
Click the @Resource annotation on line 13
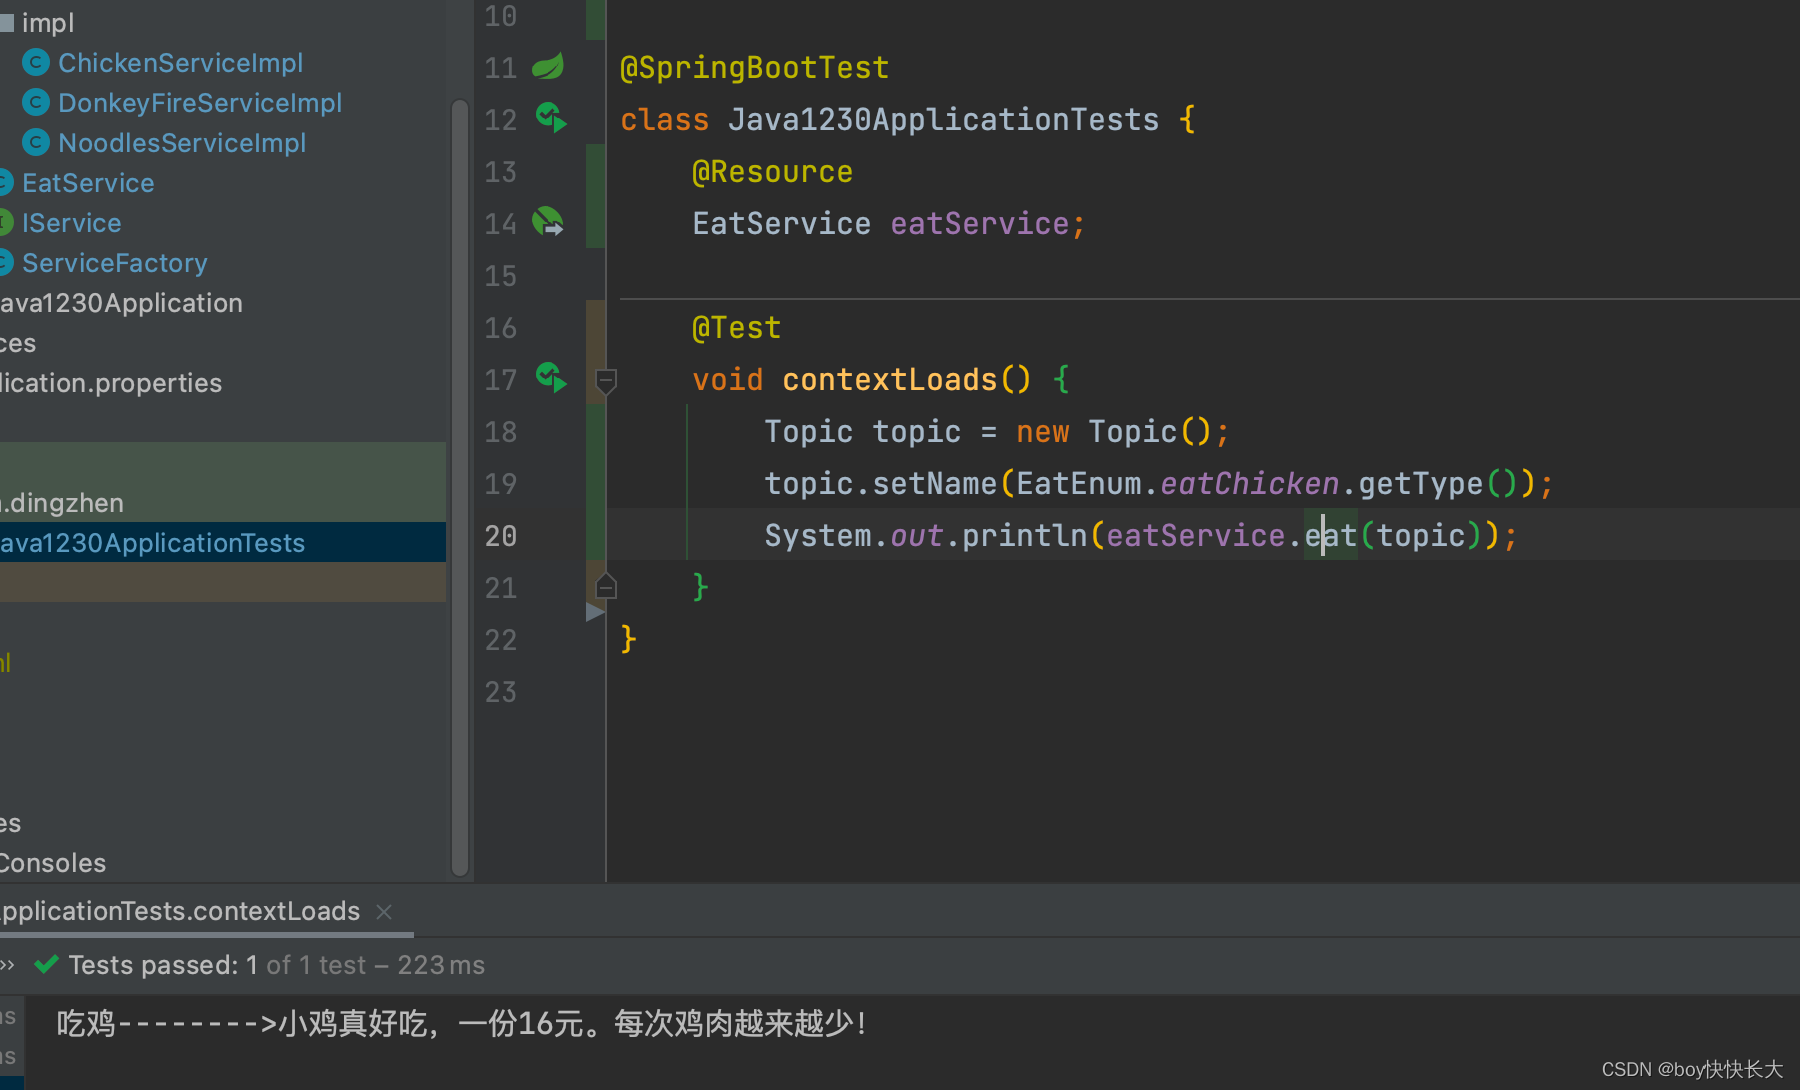(772, 171)
